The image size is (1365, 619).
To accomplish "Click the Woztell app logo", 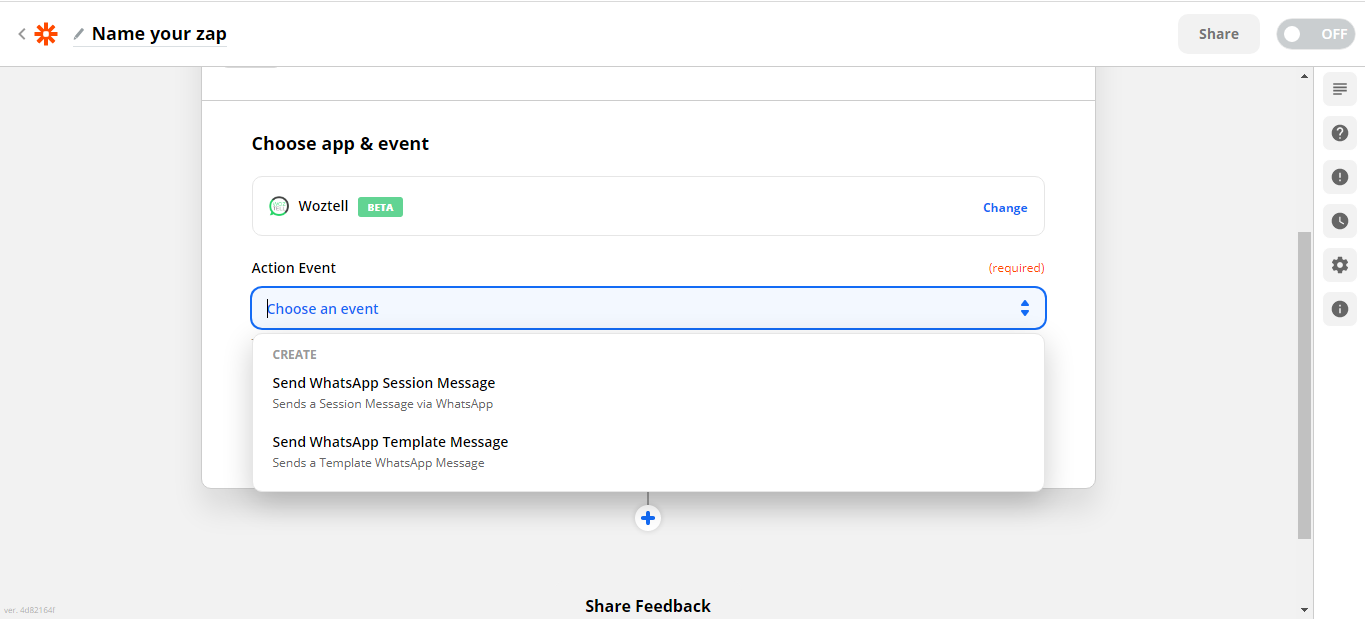I will click(x=279, y=206).
